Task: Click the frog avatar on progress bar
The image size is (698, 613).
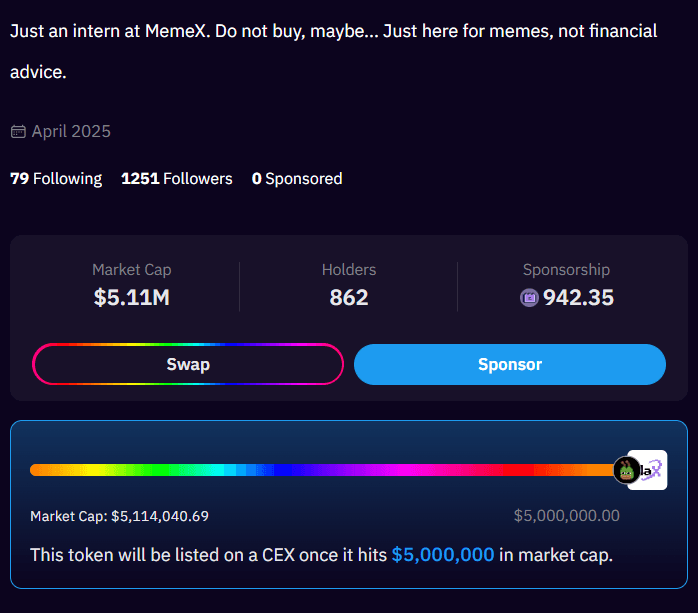Action: (x=627, y=470)
